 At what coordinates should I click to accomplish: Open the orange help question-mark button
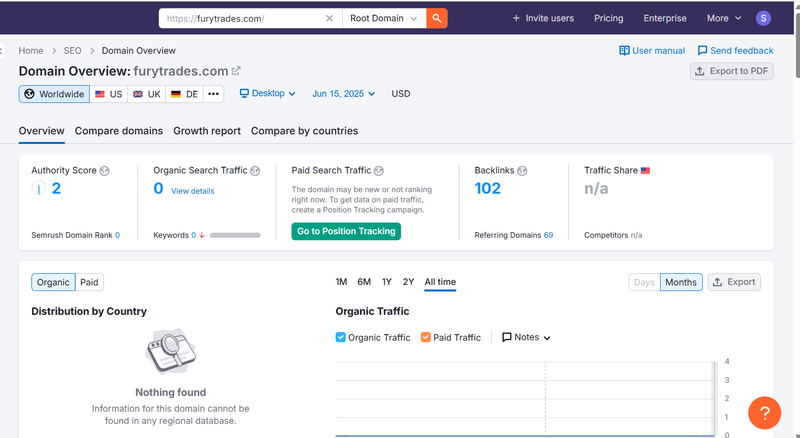[764, 413]
